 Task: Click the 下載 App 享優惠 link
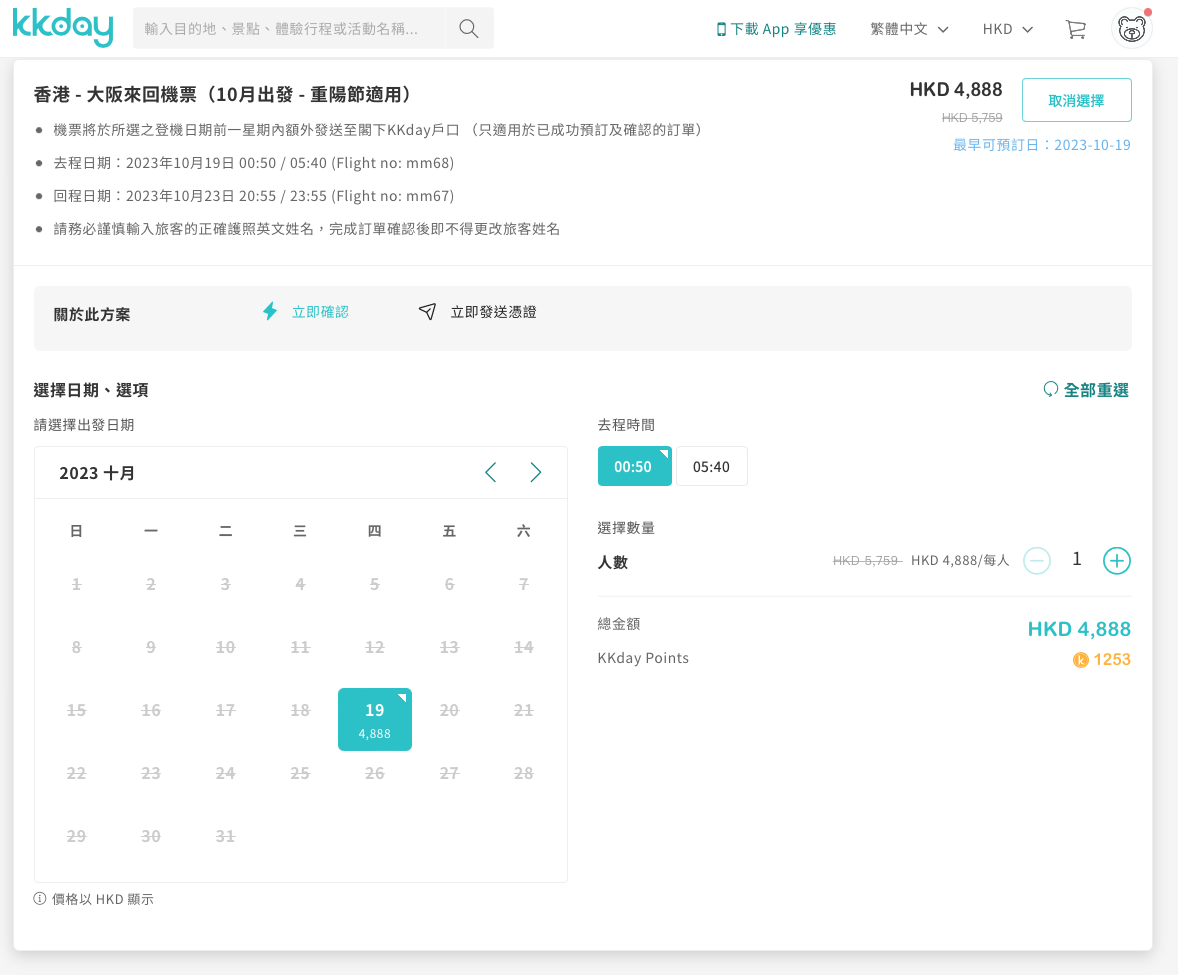pos(776,29)
